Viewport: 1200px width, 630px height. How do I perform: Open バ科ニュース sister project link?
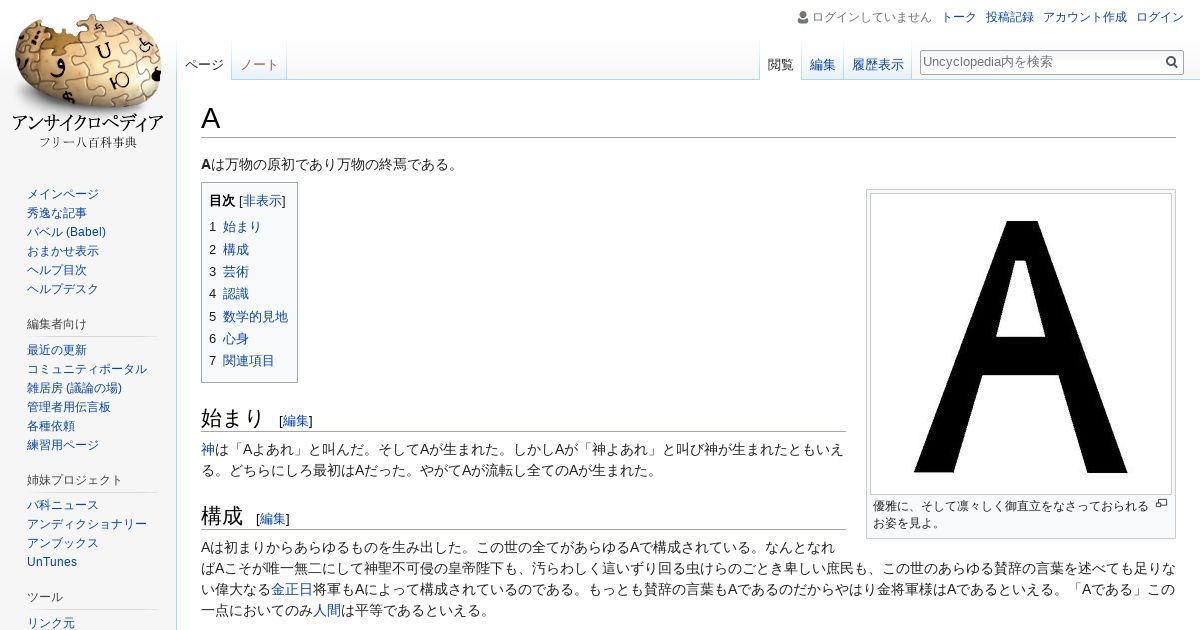tap(63, 505)
